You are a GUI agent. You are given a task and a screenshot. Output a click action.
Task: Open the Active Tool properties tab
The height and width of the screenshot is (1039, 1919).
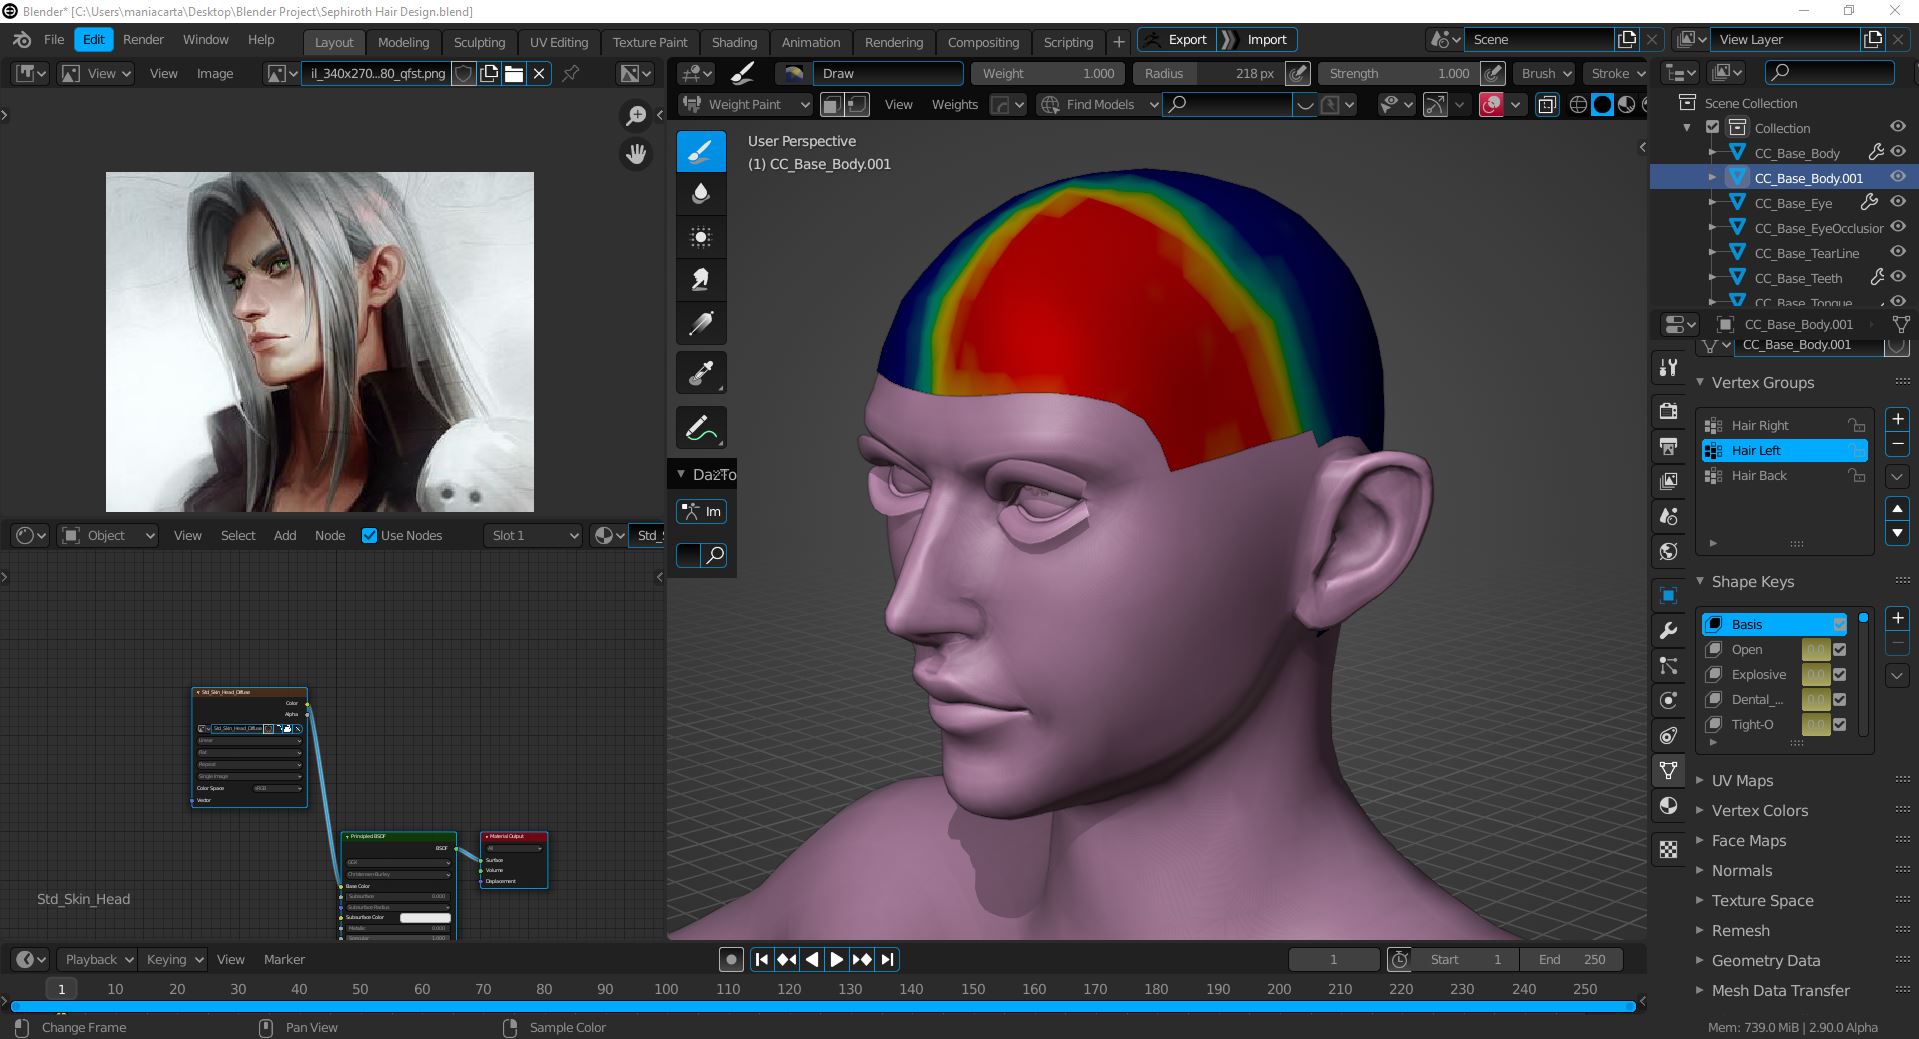1668,367
